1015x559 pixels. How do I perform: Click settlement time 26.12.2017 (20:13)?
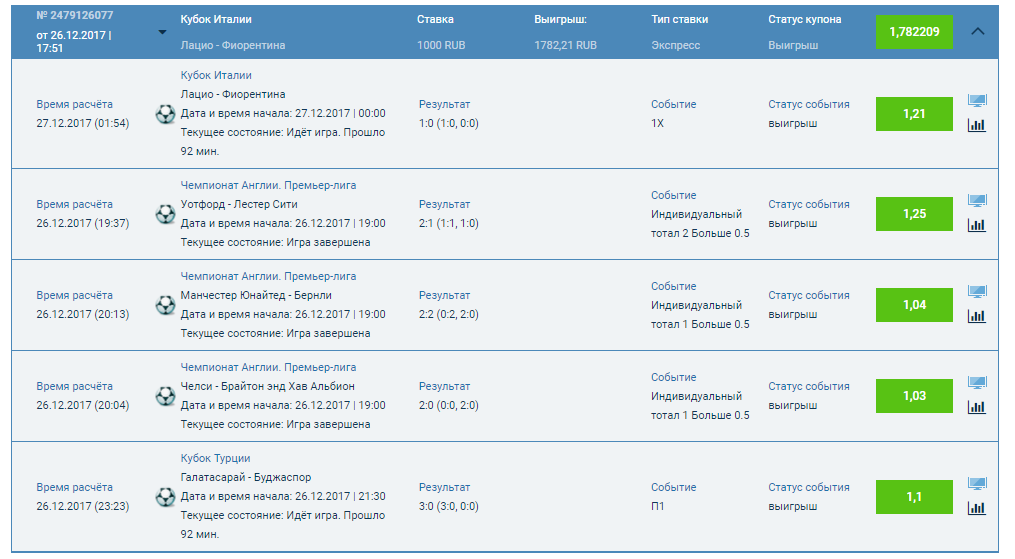(x=83, y=314)
